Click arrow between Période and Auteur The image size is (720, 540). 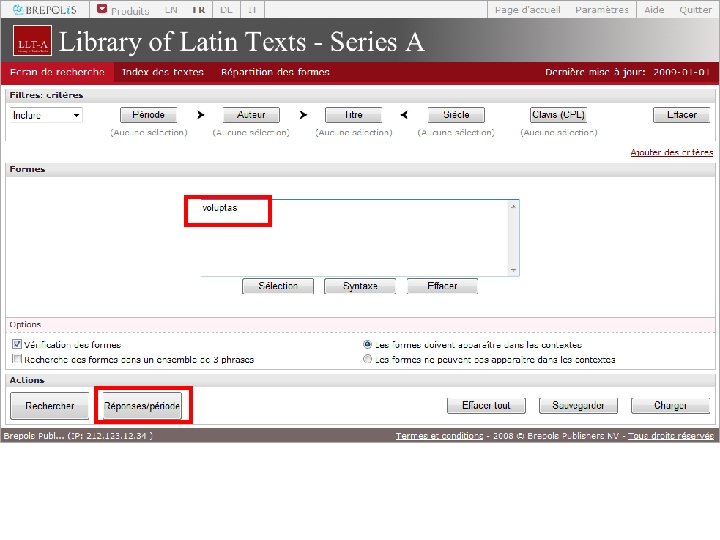(201, 115)
